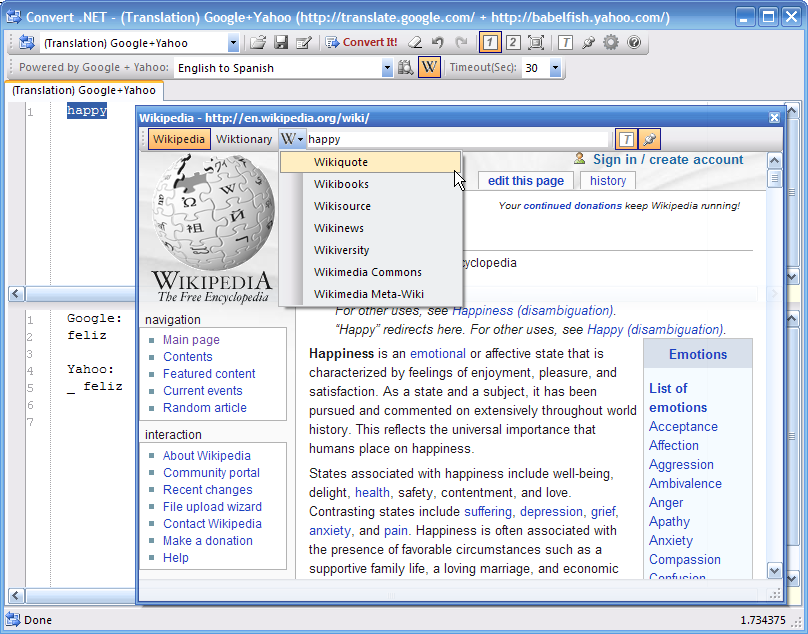808x634 pixels.
Task: Choose Wikinews from the dropdown menu
Action: coord(370,228)
